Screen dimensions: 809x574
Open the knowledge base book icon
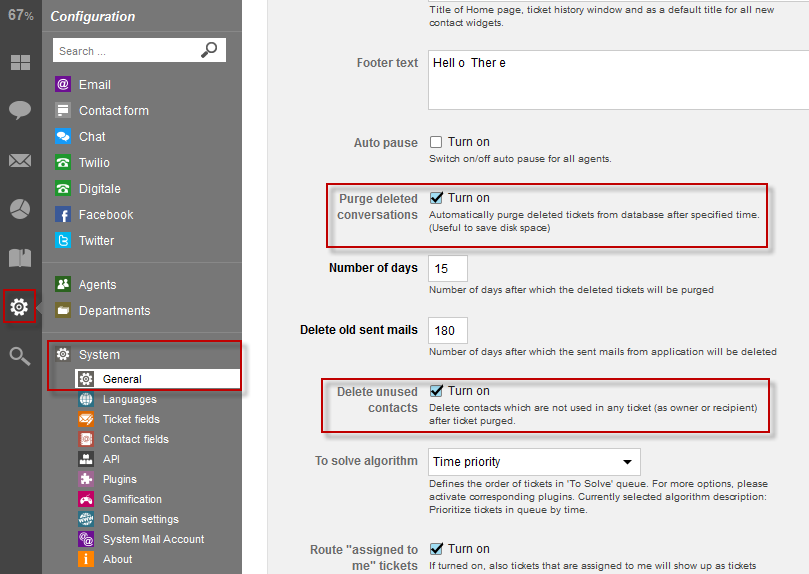pos(20,258)
